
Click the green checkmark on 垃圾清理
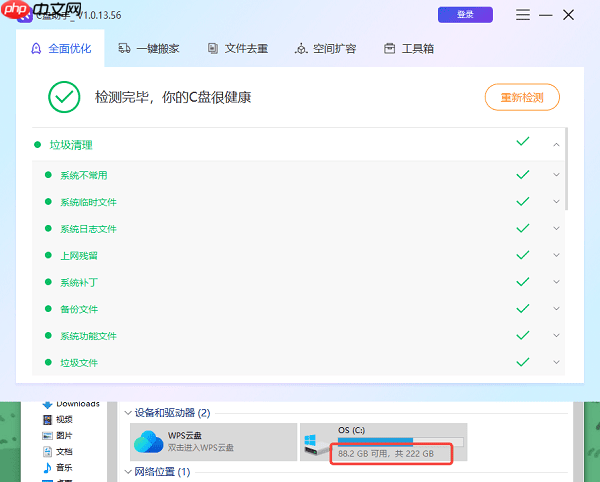click(523, 142)
